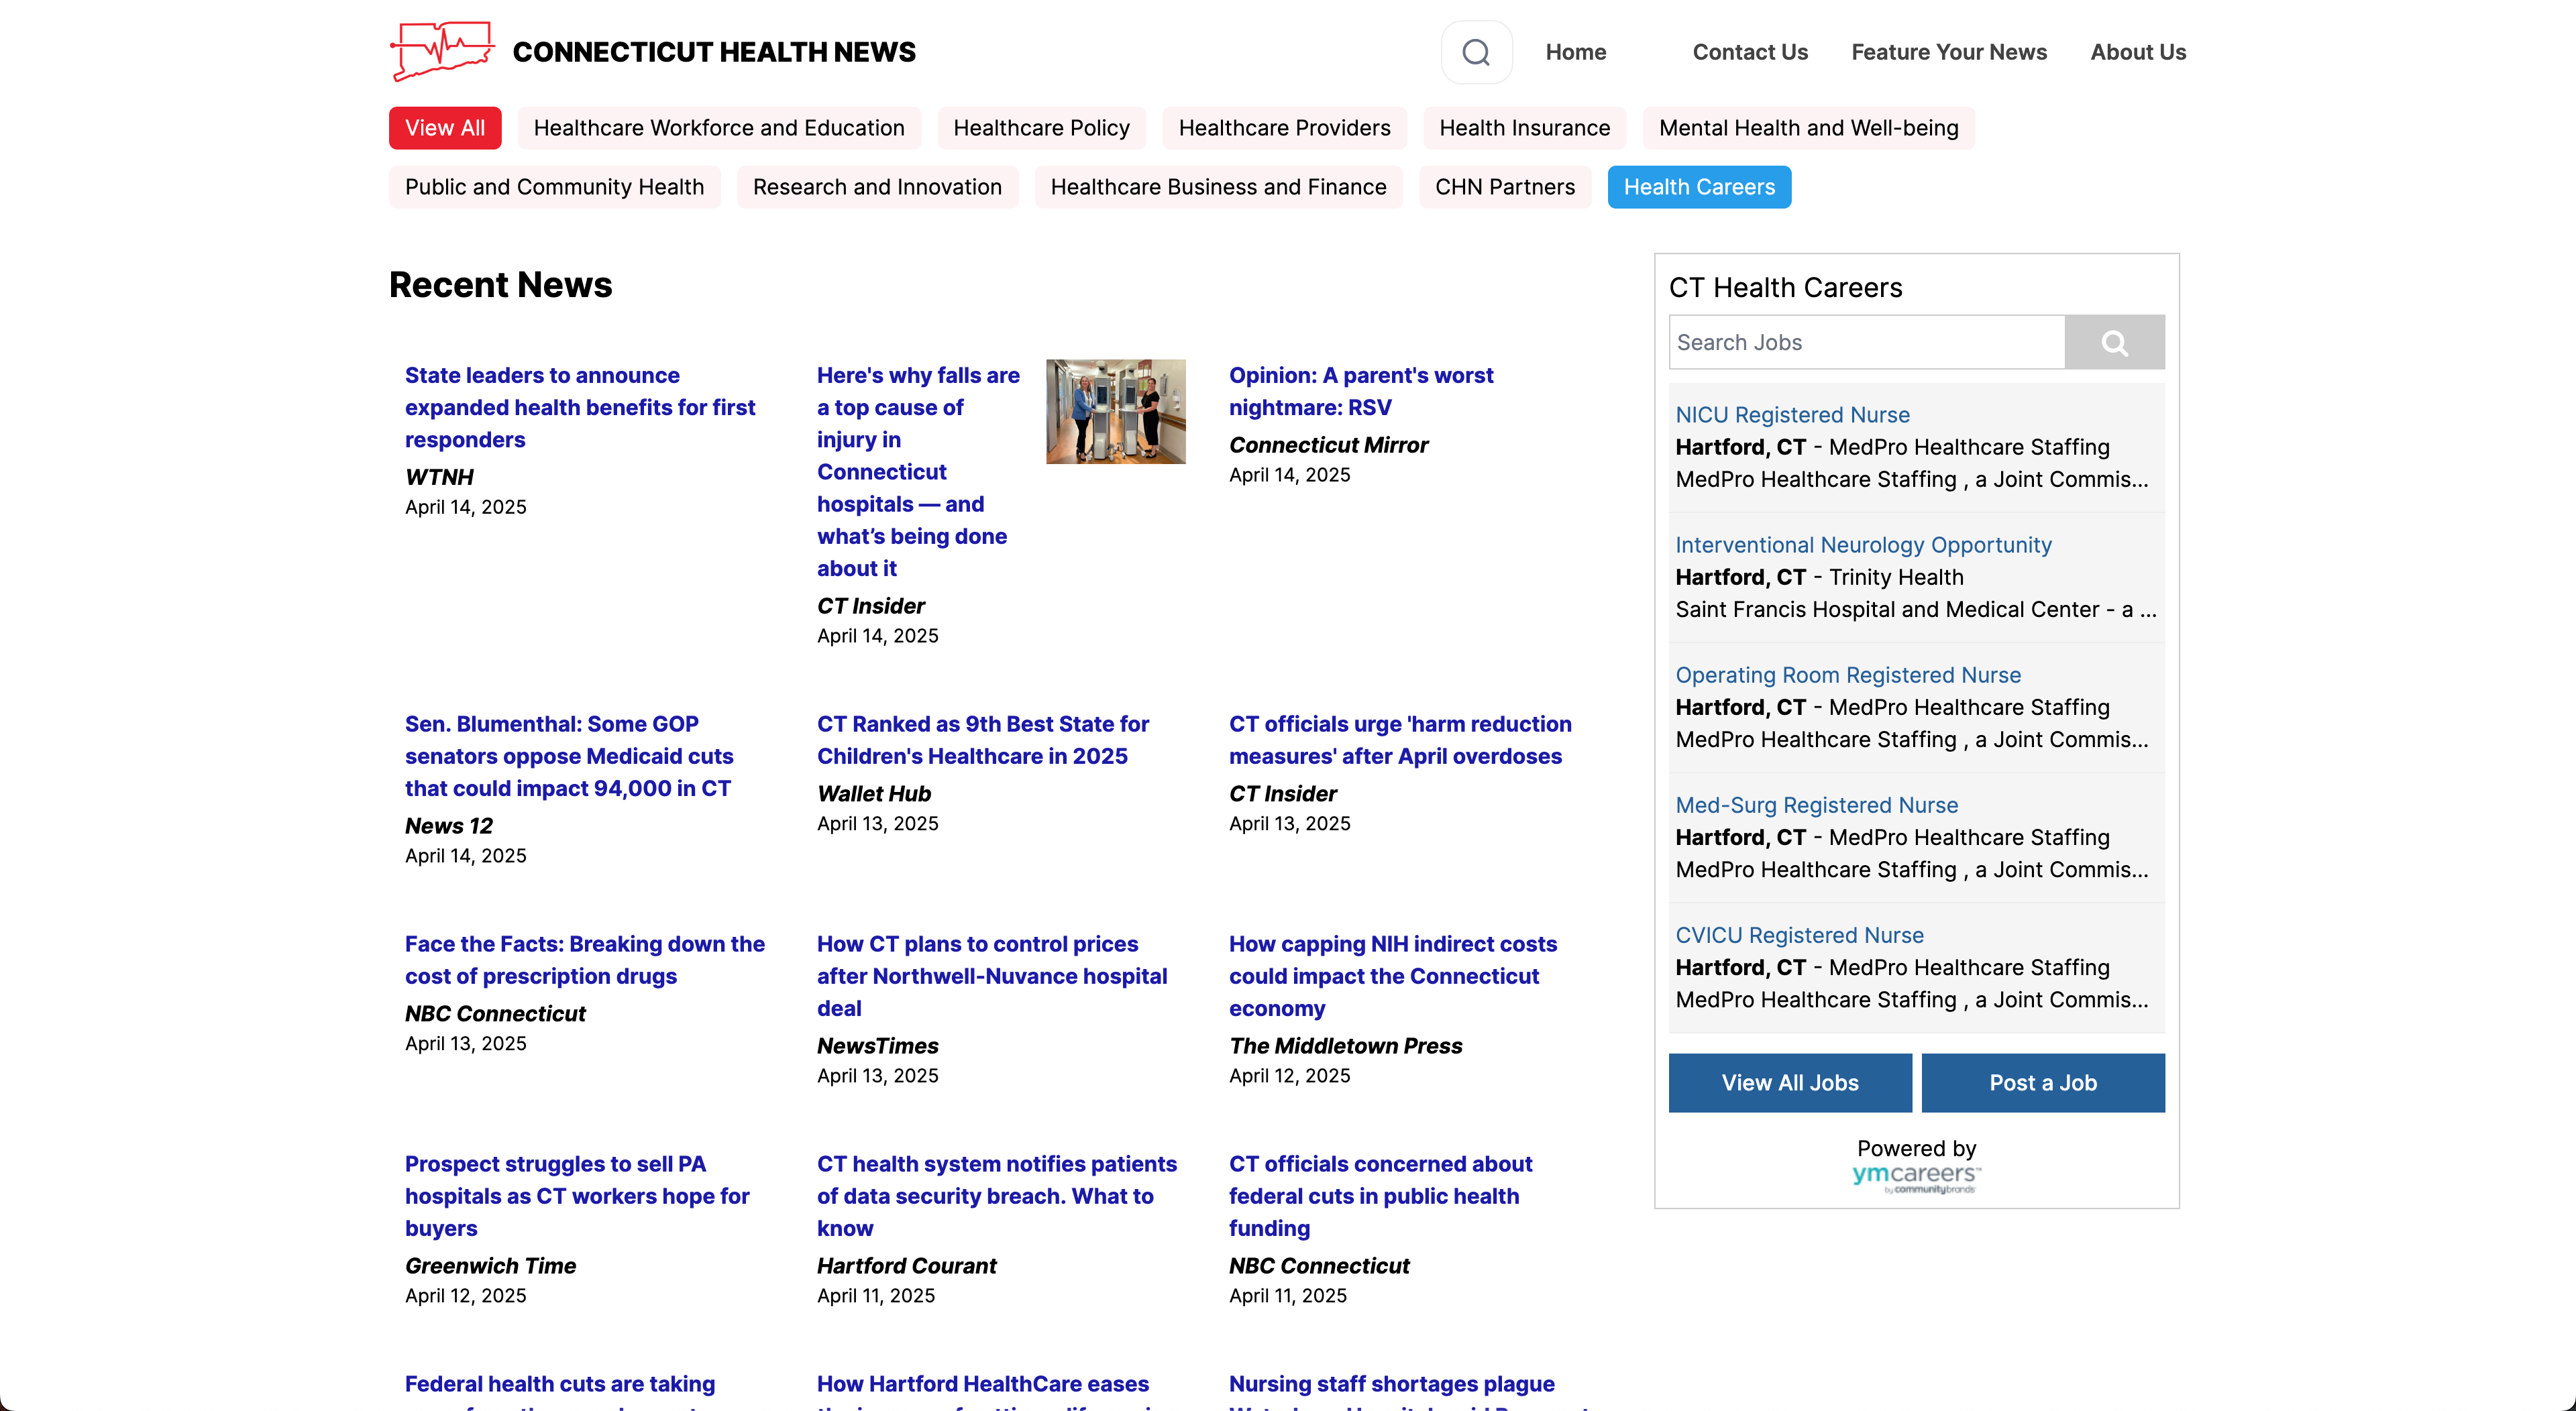The width and height of the screenshot is (2576, 1411).
Task: Click into the Search Jobs field
Action: (x=1866, y=343)
